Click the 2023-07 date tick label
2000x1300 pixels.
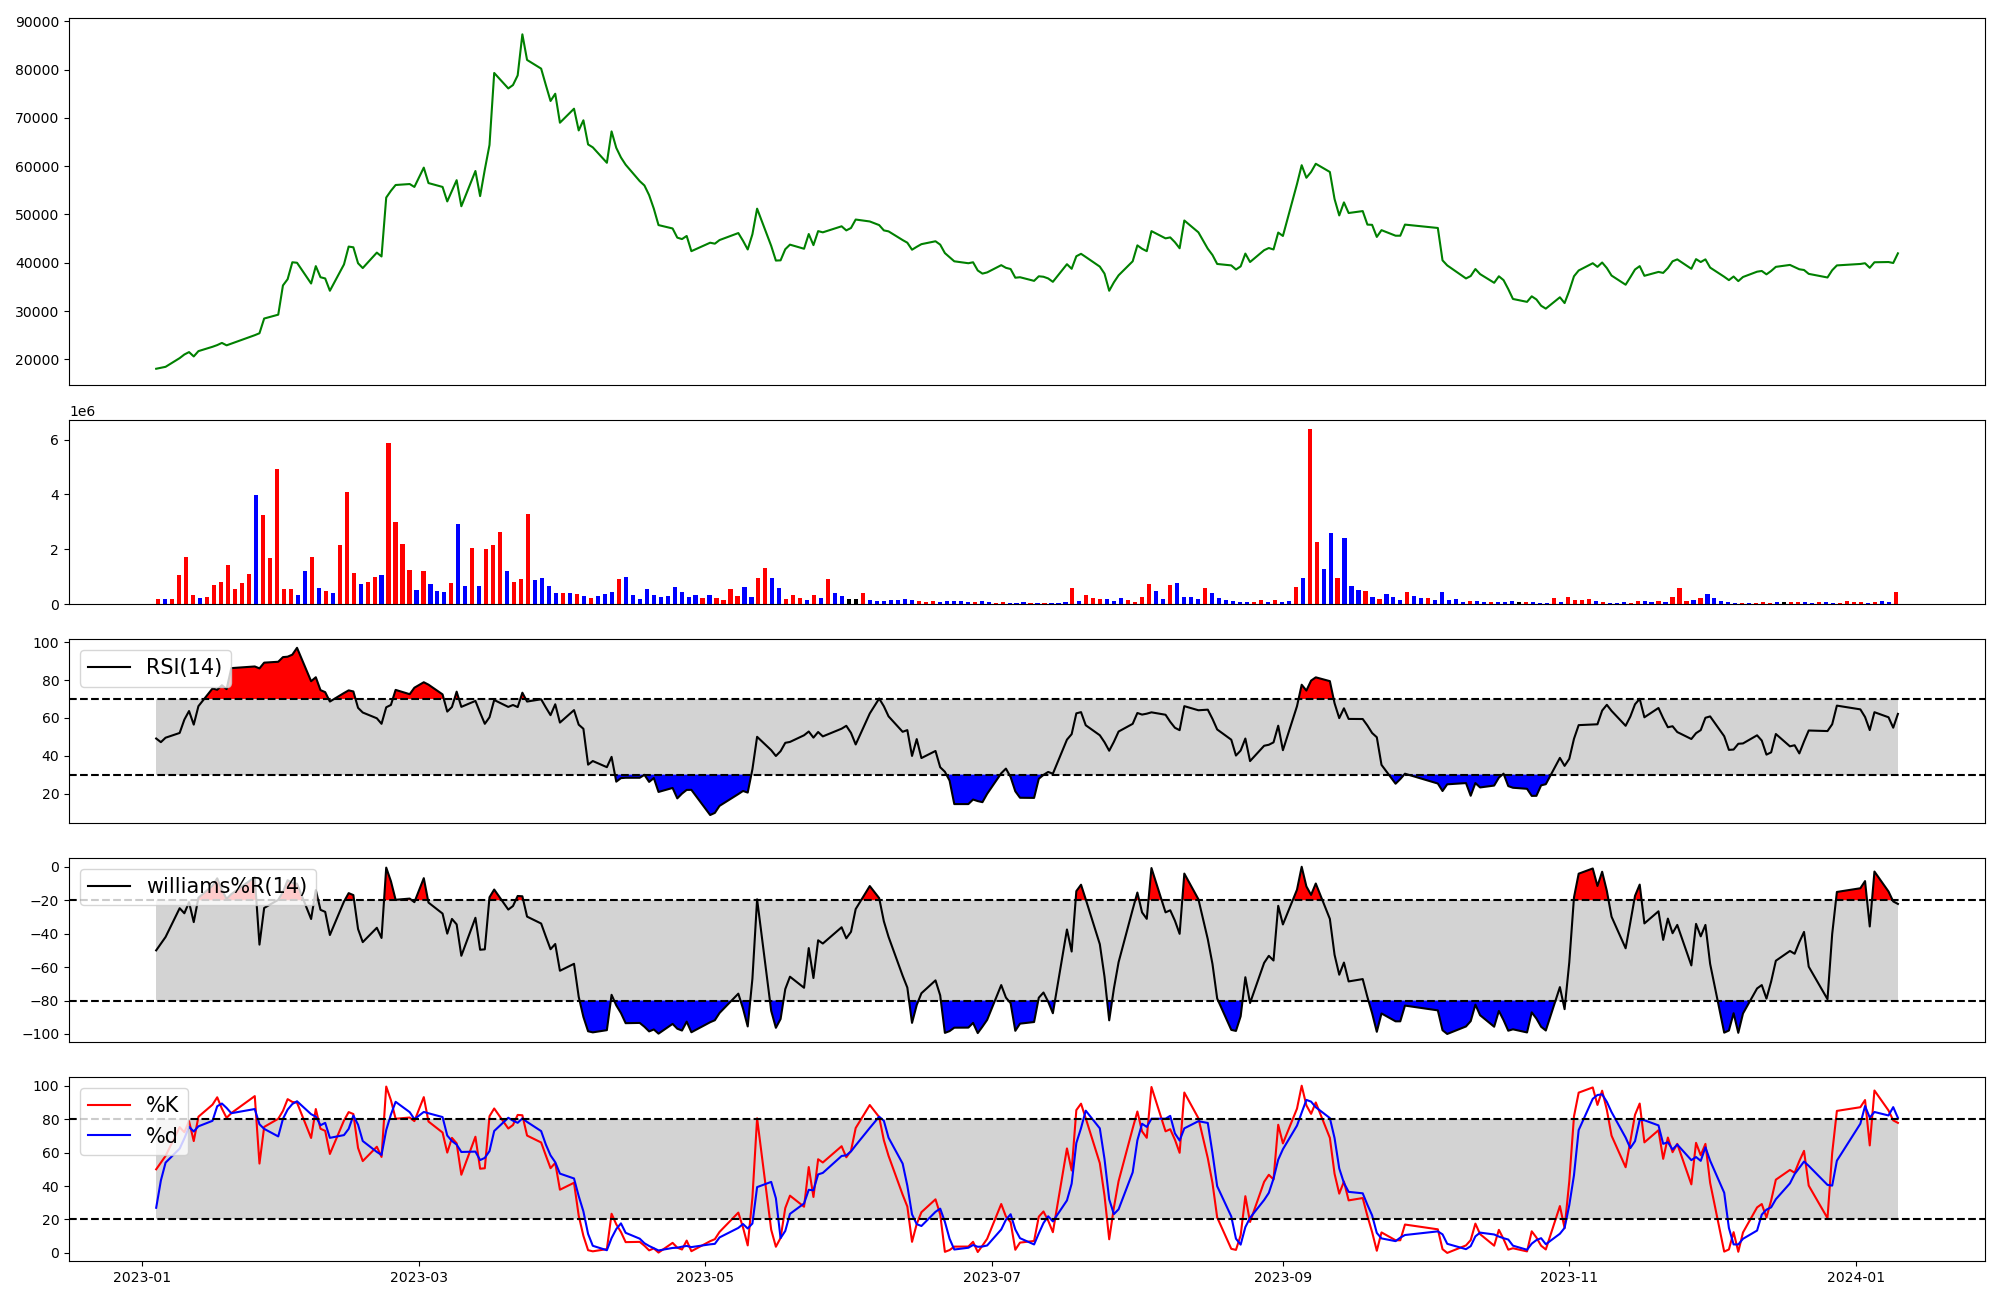pyautogui.click(x=992, y=1277)
